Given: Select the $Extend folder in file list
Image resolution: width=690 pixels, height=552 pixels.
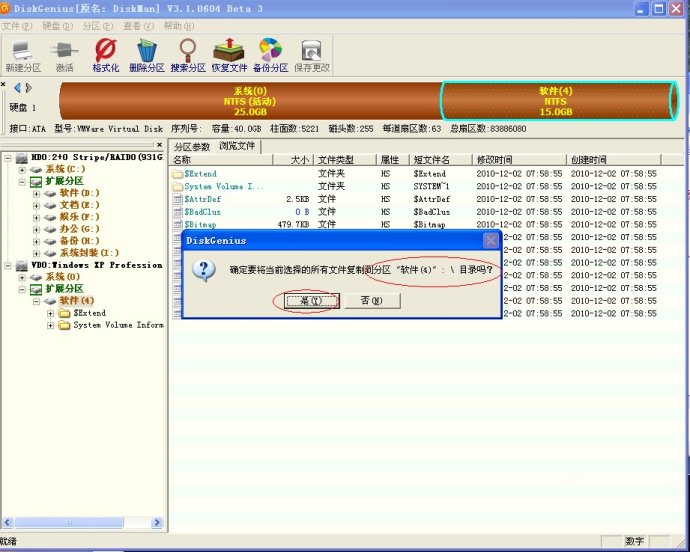Looking at the screenshot, I should tap(200, 173).
